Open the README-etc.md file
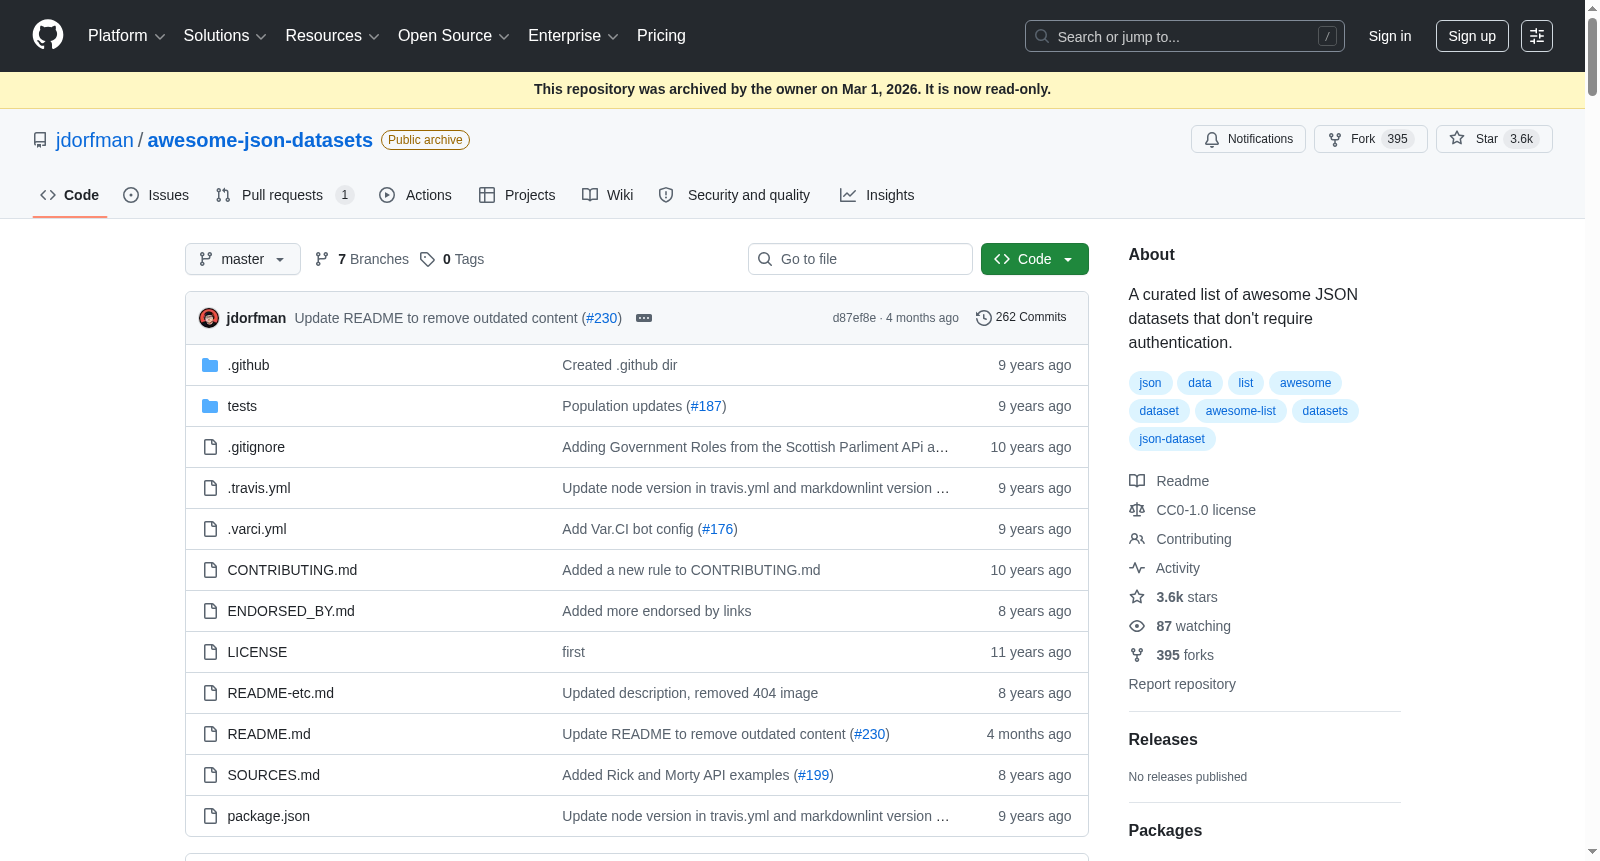This screenshot has height=861, width=1600. pos(281,693)
